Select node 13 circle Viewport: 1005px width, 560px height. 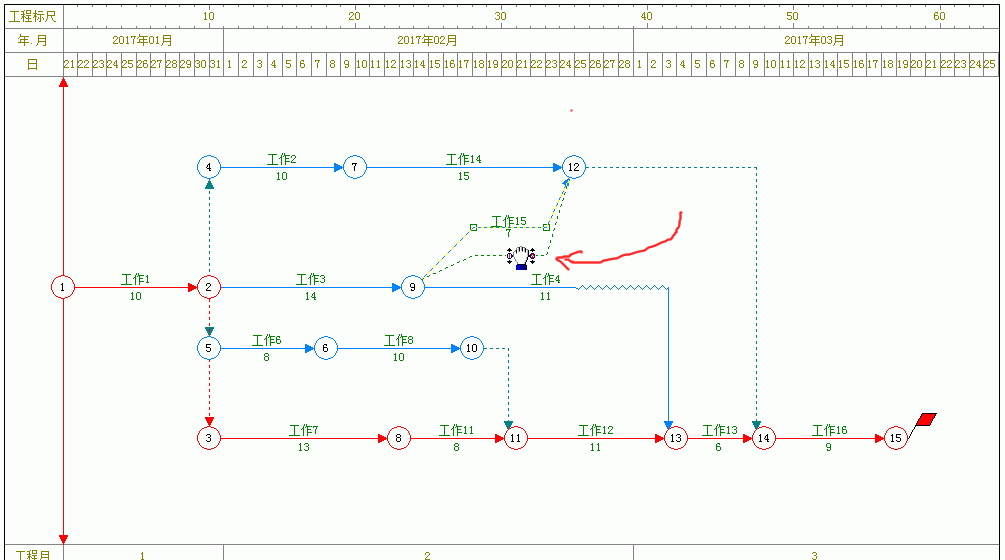click(x=676, y=438)
